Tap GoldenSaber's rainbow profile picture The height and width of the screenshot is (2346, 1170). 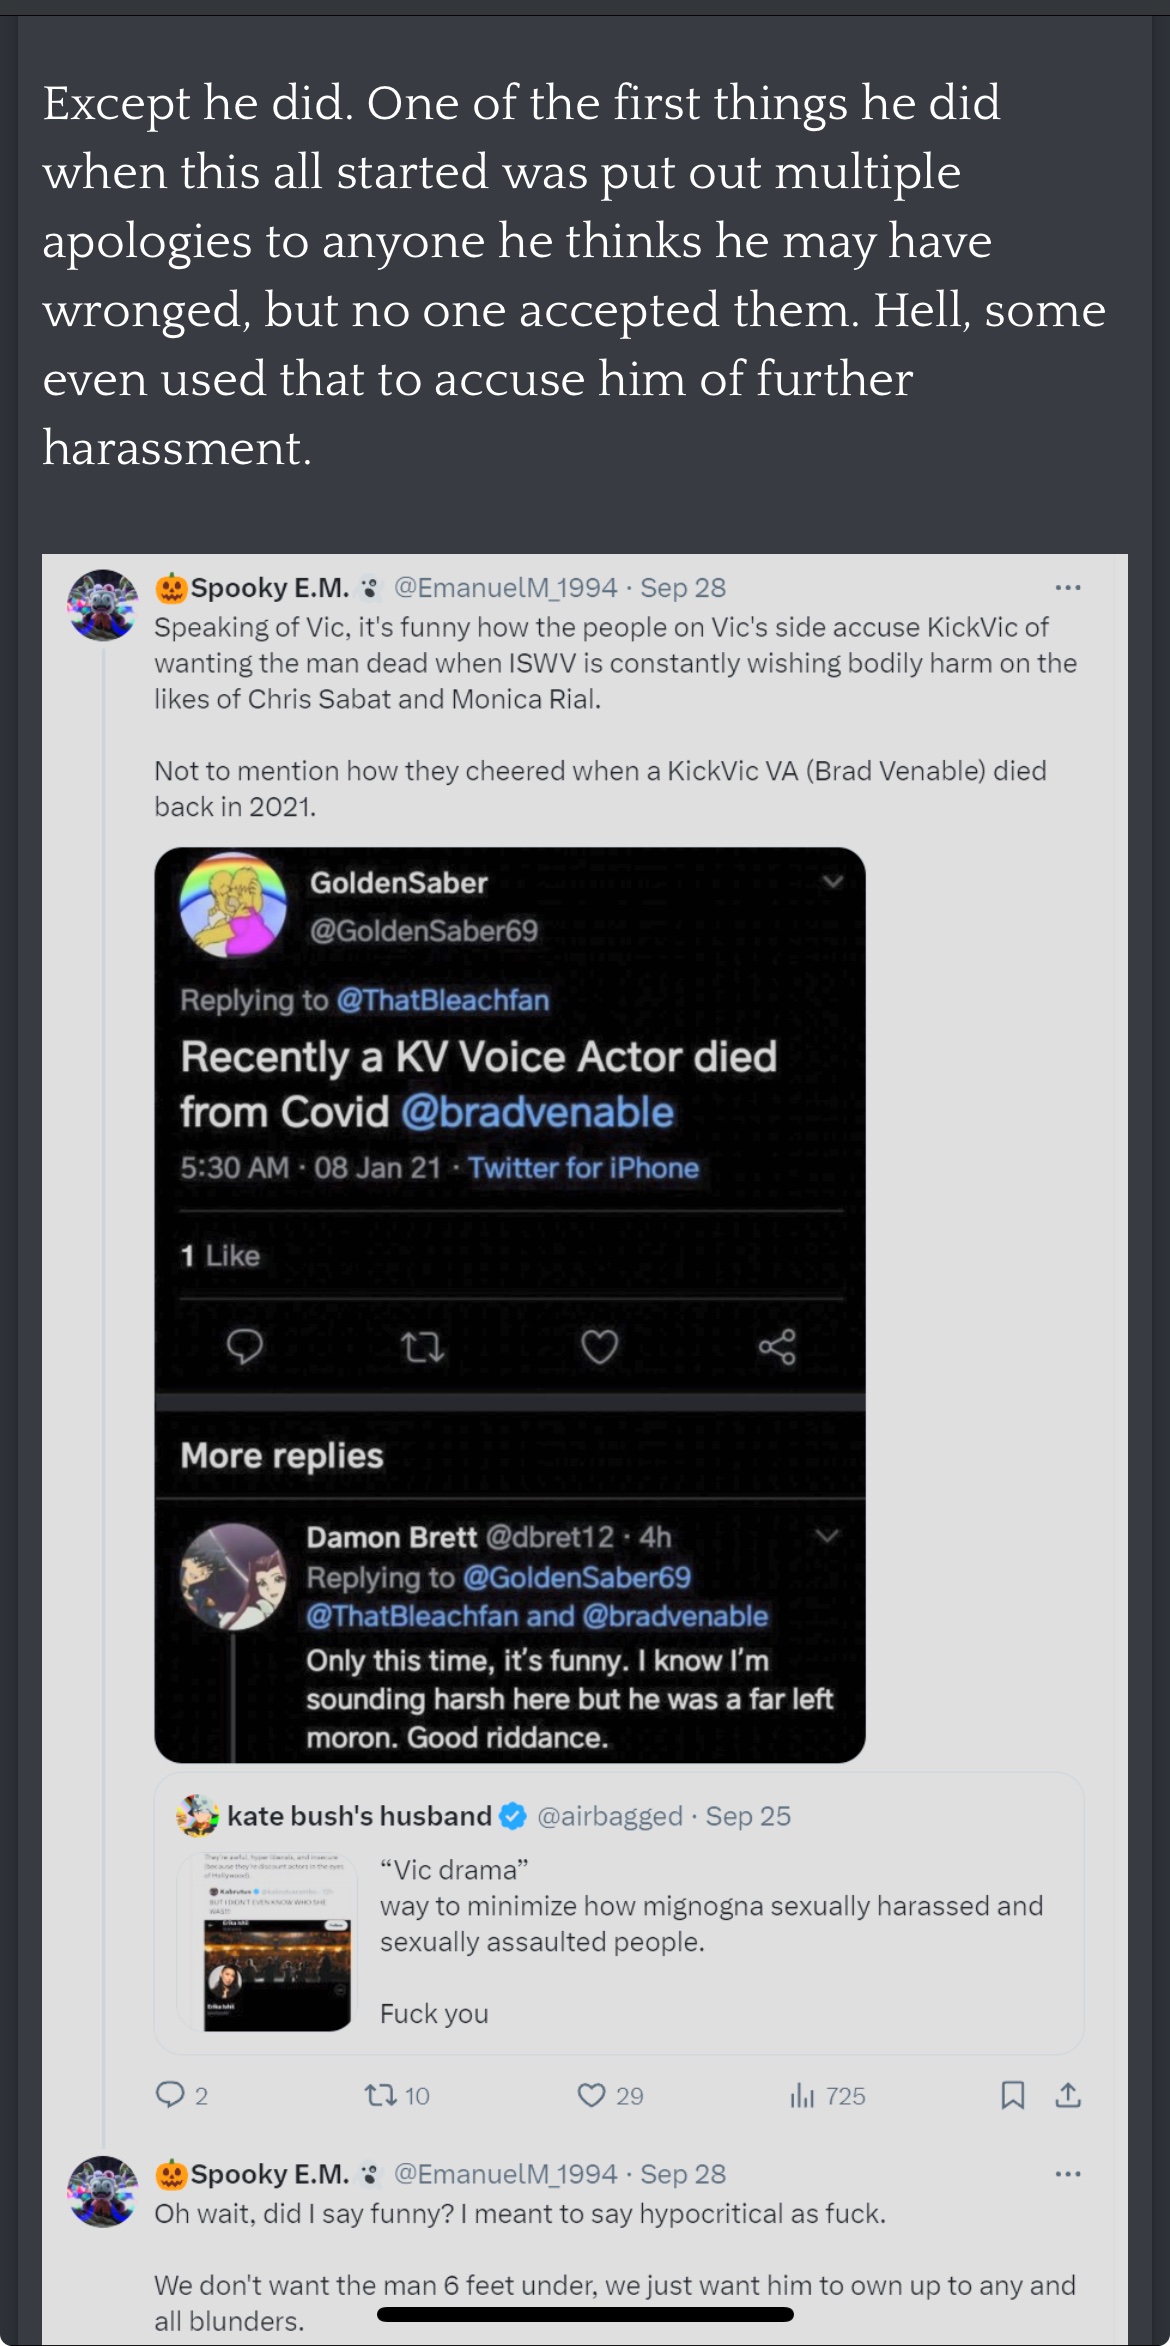point(233,905)
